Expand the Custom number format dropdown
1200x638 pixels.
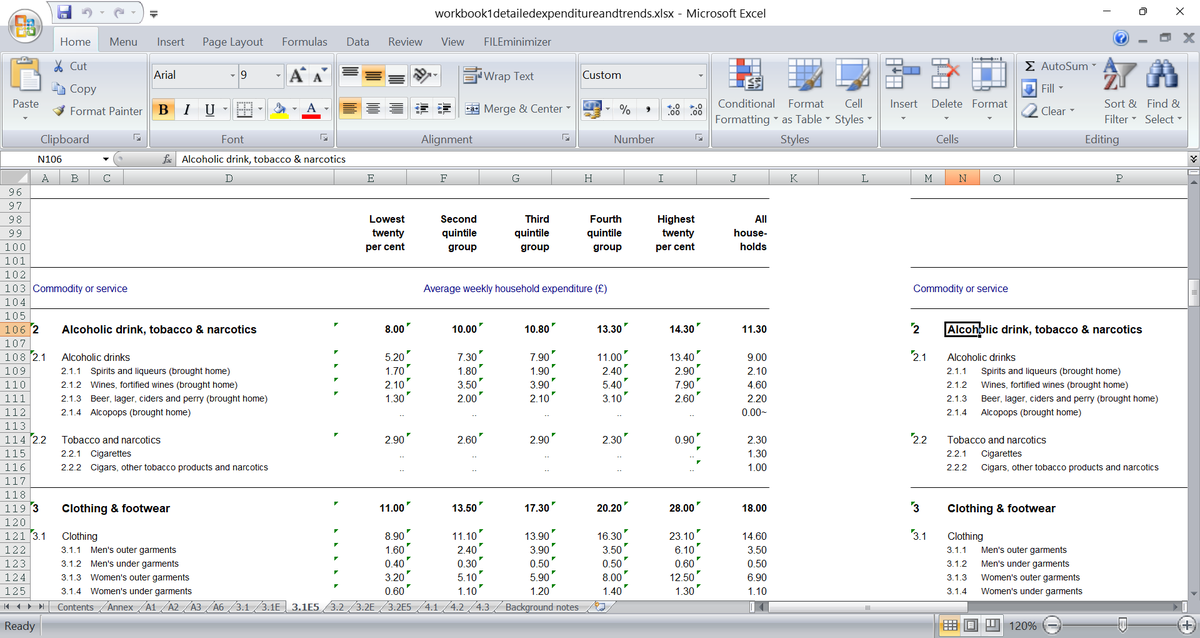tap(701, 76)
